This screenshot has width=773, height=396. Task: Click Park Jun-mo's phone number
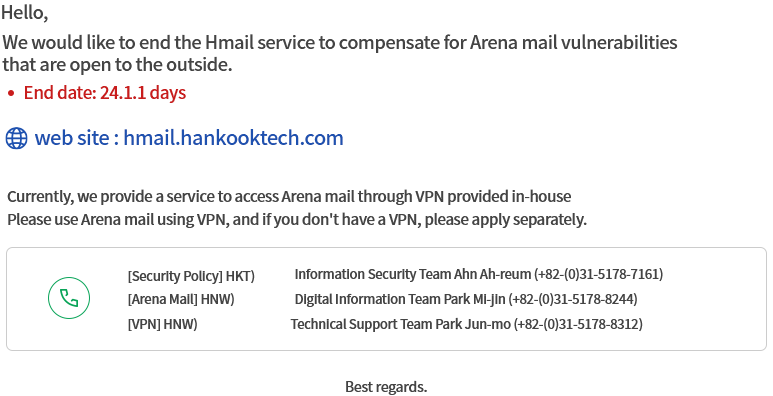coord(578,324)
